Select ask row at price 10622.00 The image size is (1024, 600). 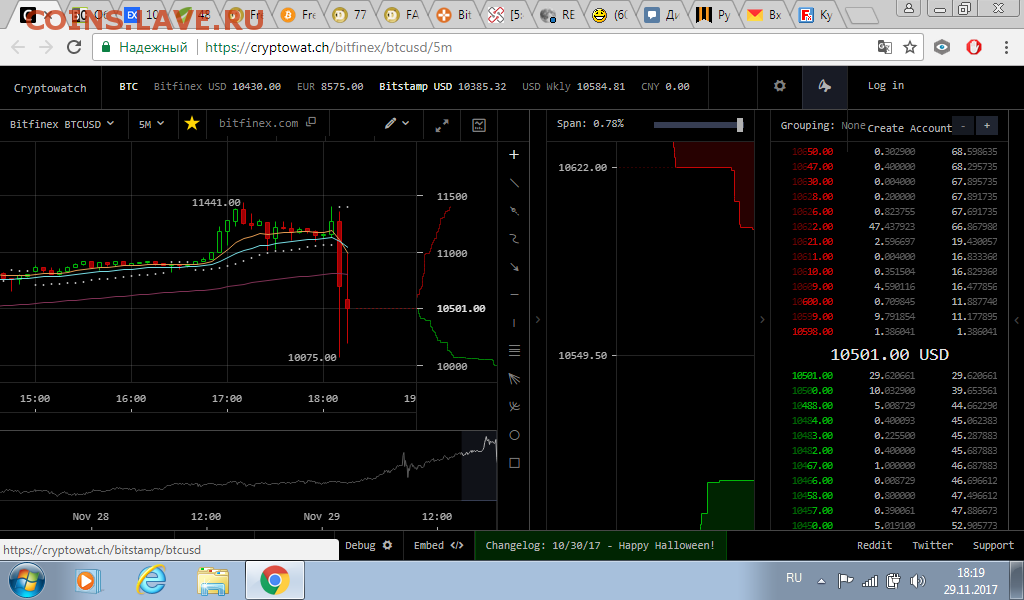pyautogui.click(x=894, y=227)
